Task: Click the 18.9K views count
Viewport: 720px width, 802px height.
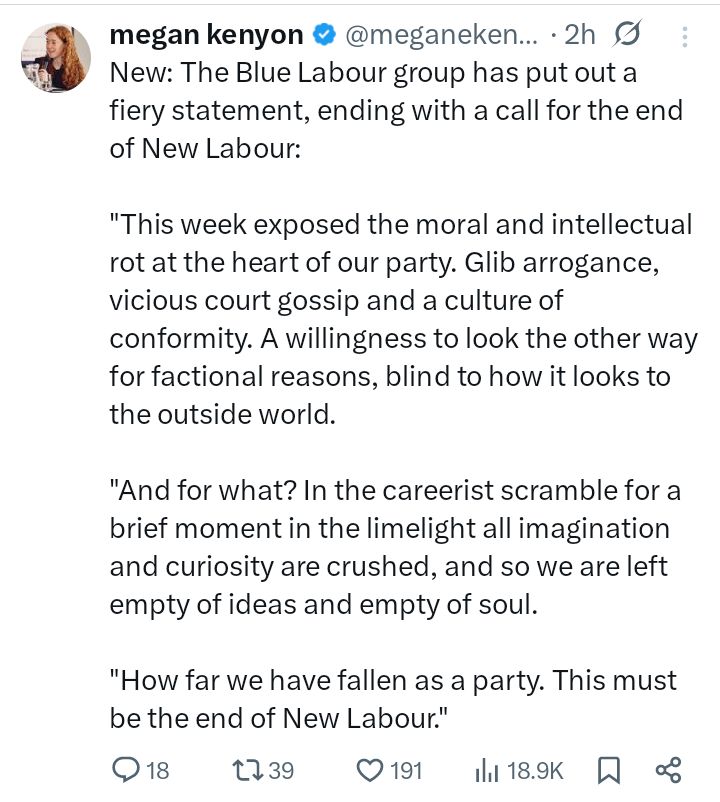Action: [536, 771]
